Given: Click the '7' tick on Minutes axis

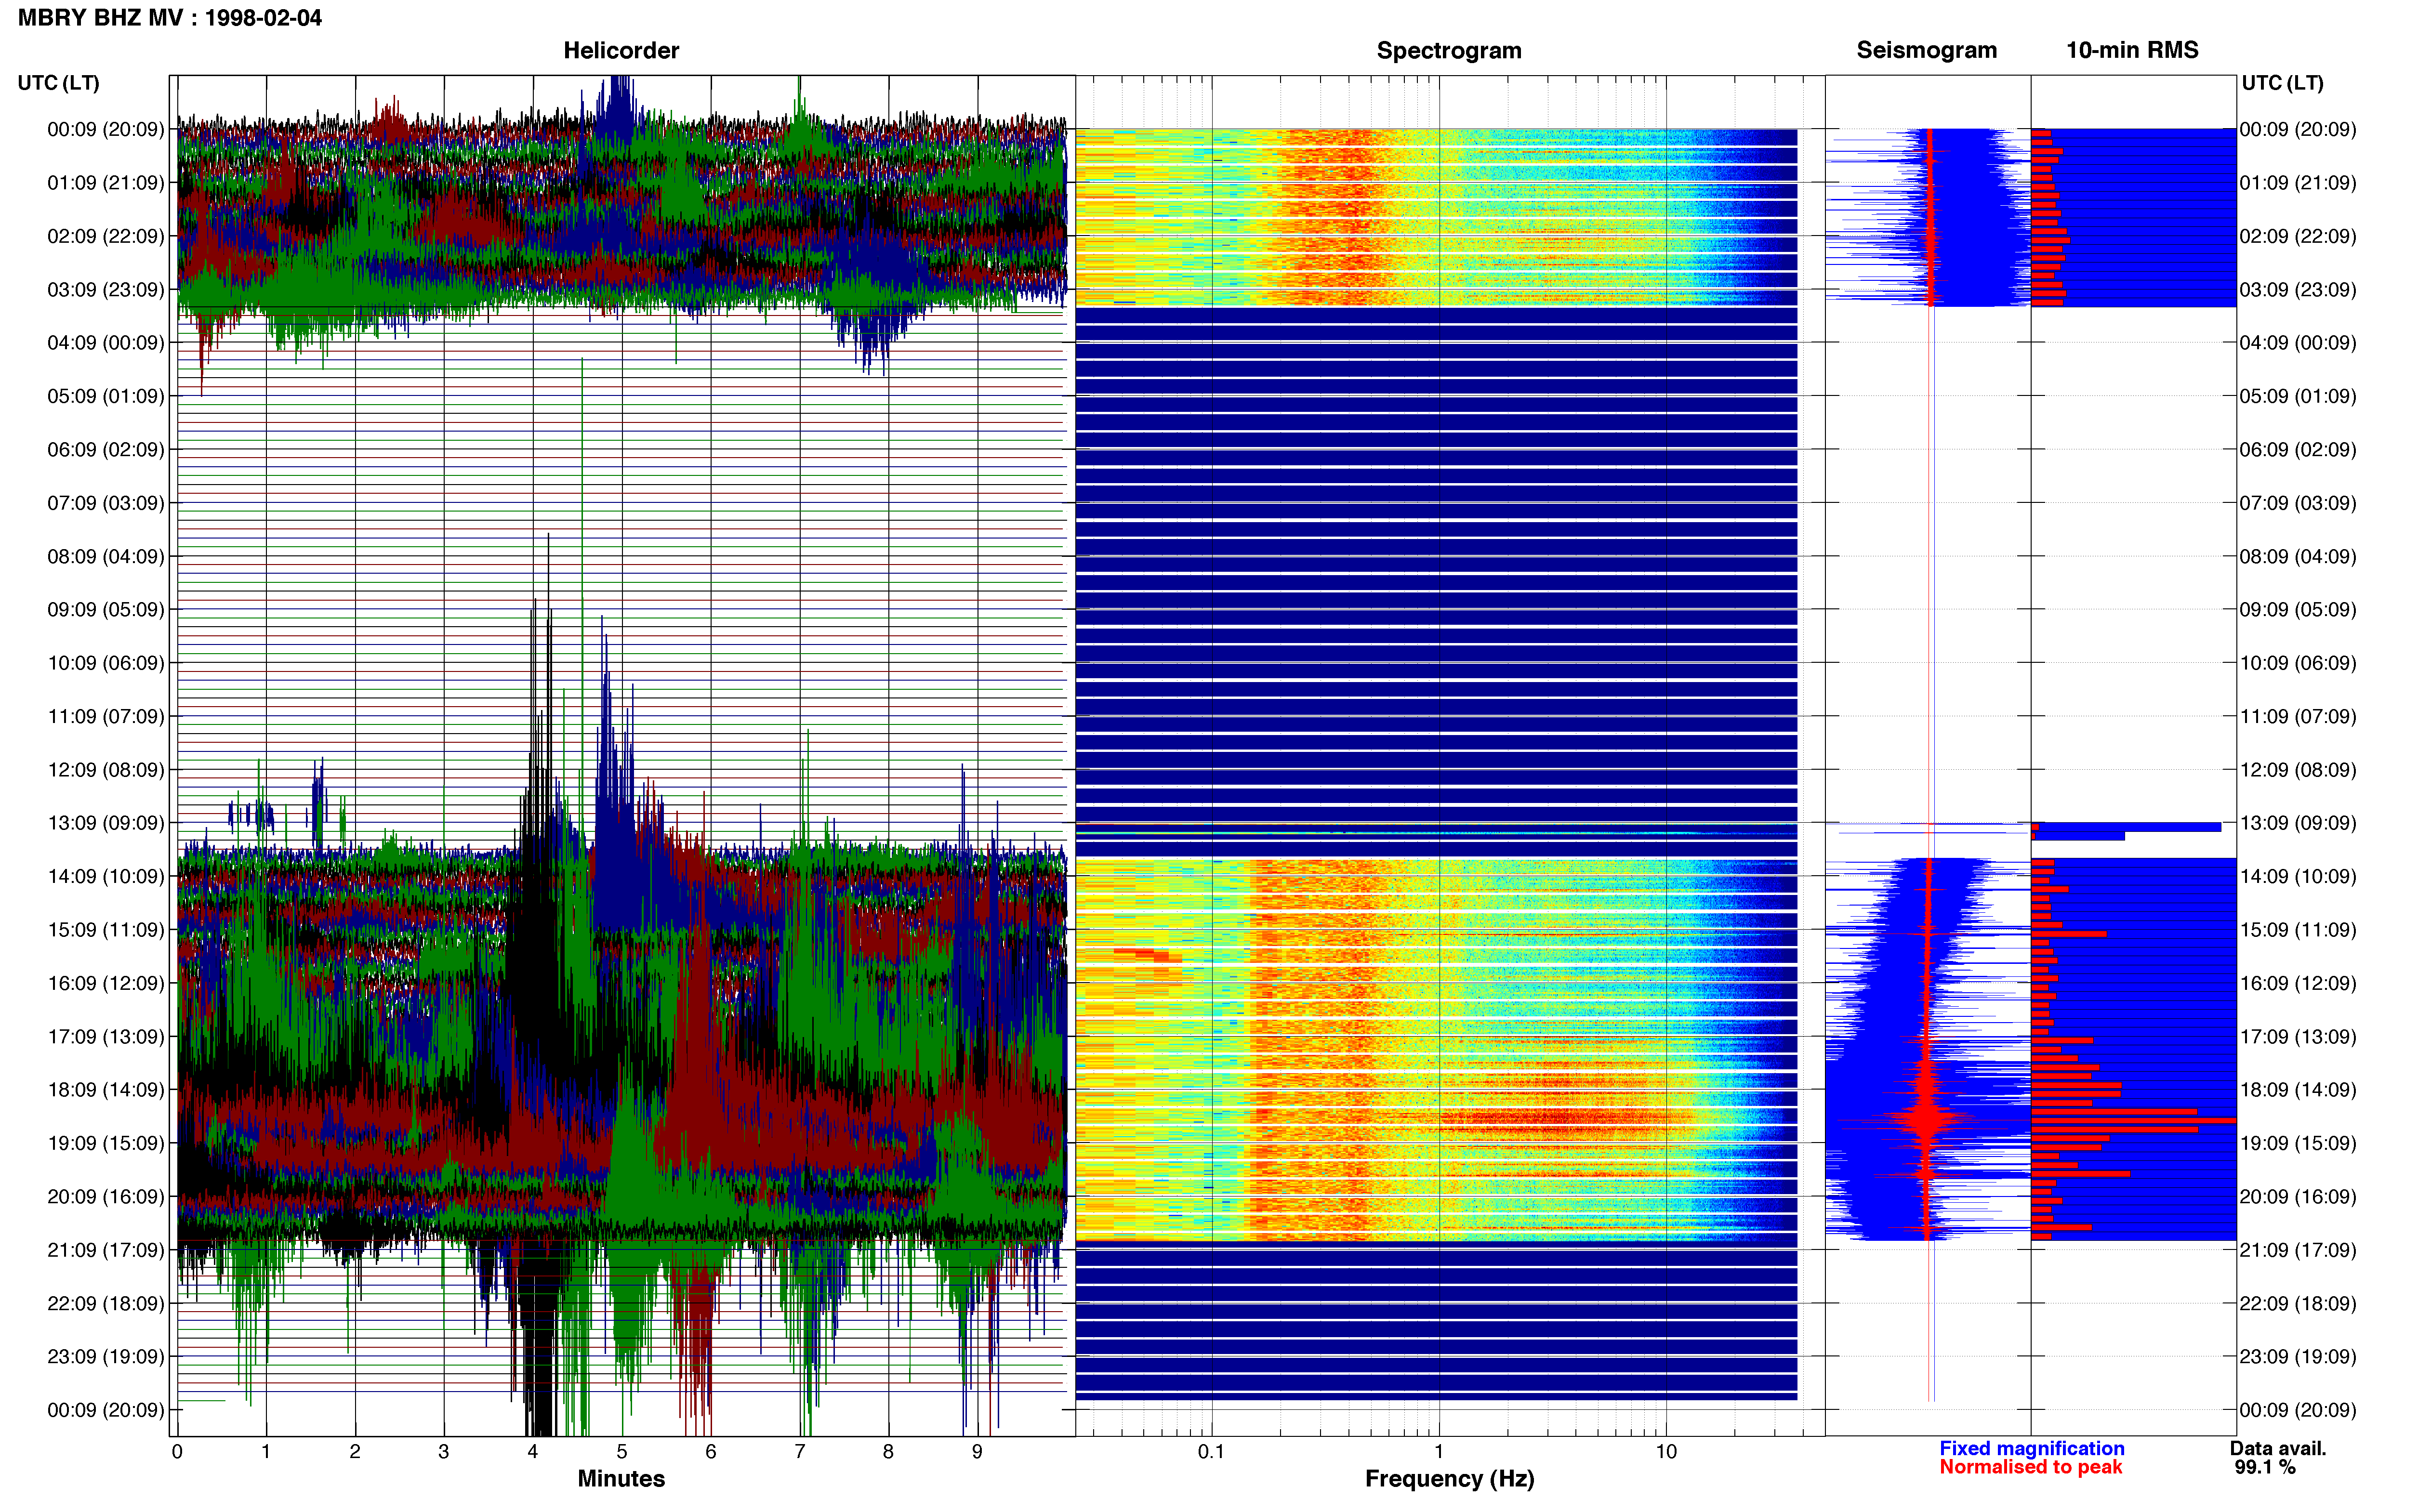Looking at the screenshot, I should tap(800, 1452).
